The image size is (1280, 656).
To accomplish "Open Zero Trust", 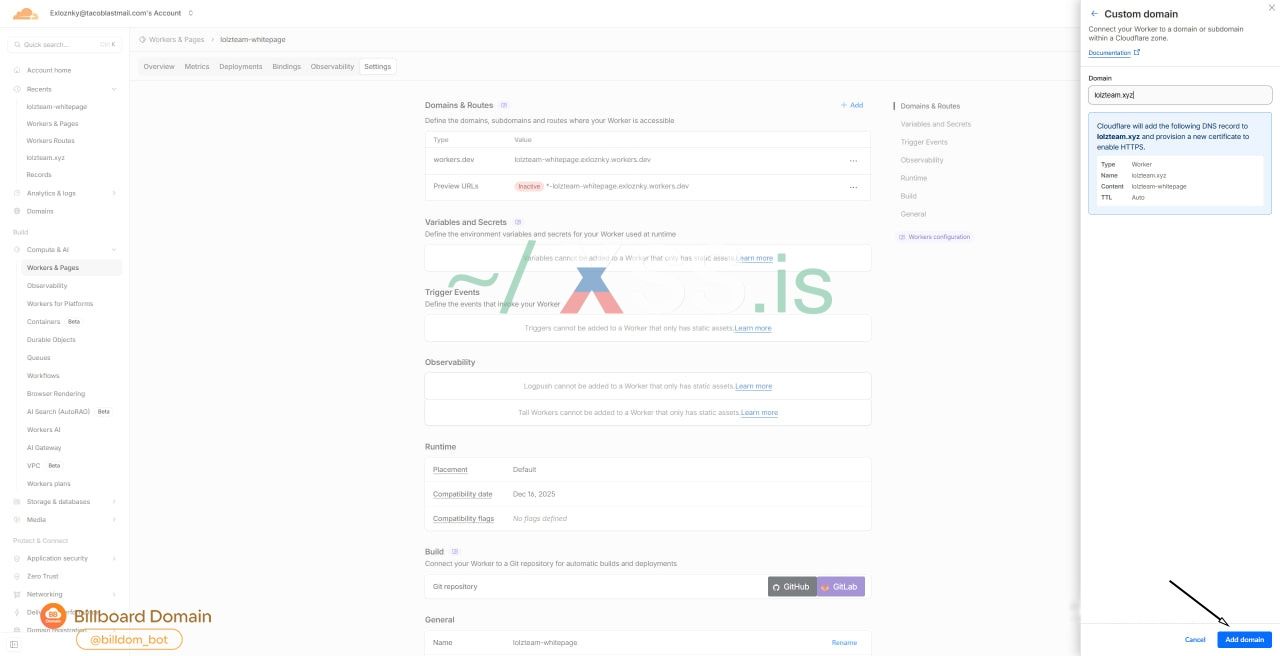I will click(43, 576).
